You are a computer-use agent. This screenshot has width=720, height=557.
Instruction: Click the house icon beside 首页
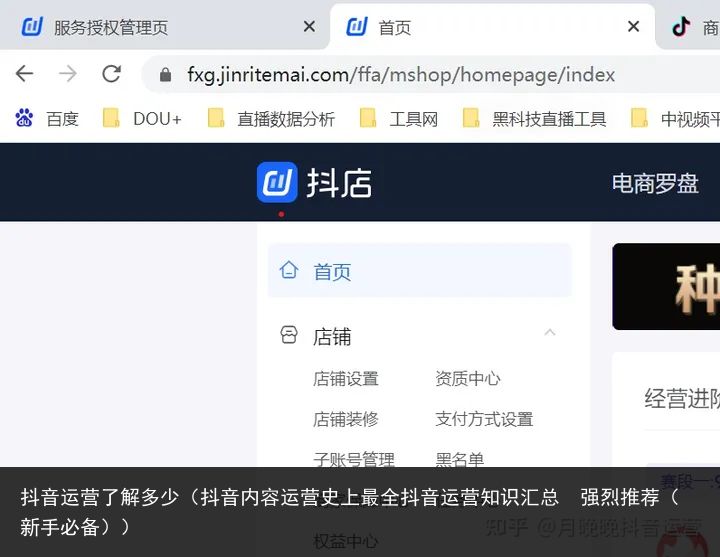point(289,270)
